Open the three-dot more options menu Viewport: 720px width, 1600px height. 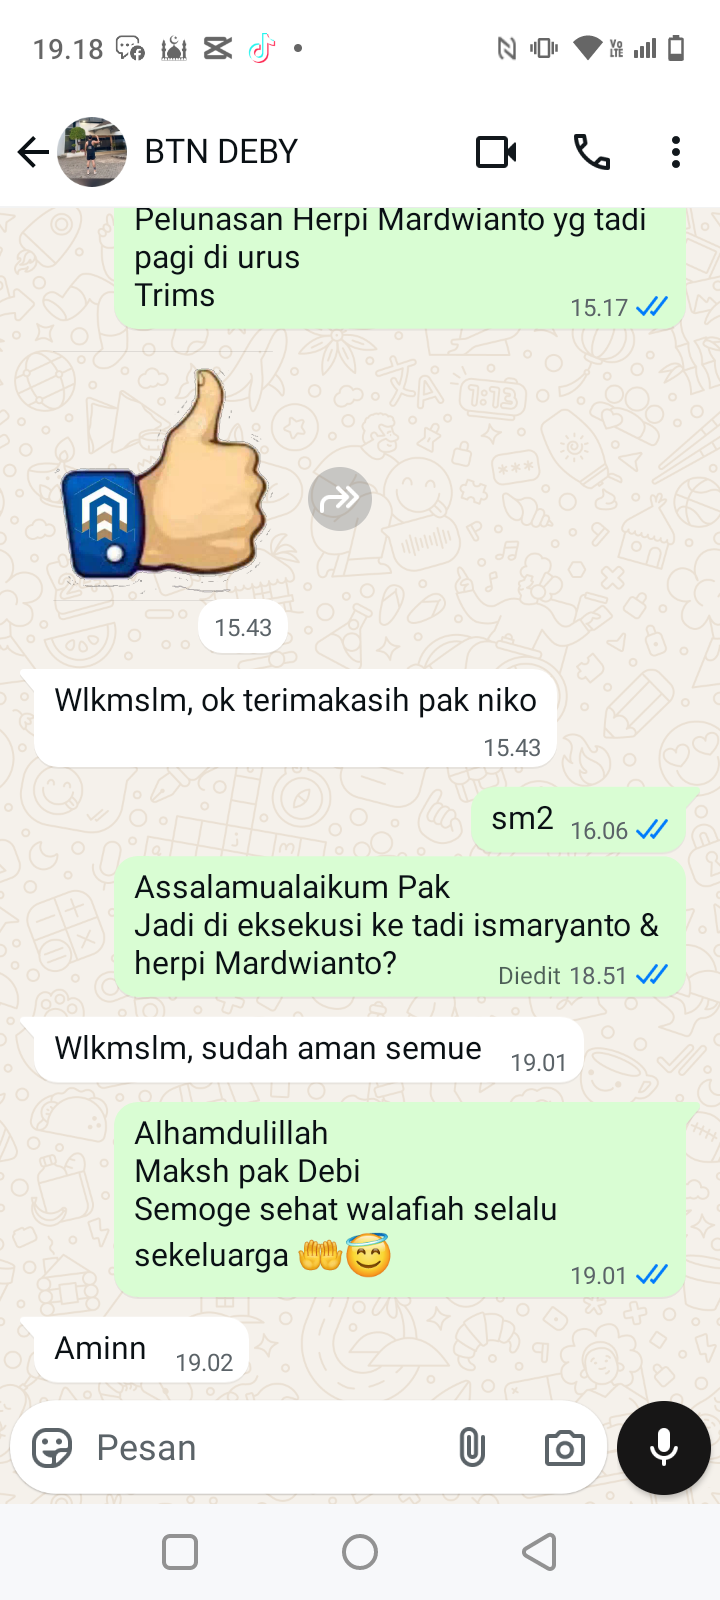point(676,152)
